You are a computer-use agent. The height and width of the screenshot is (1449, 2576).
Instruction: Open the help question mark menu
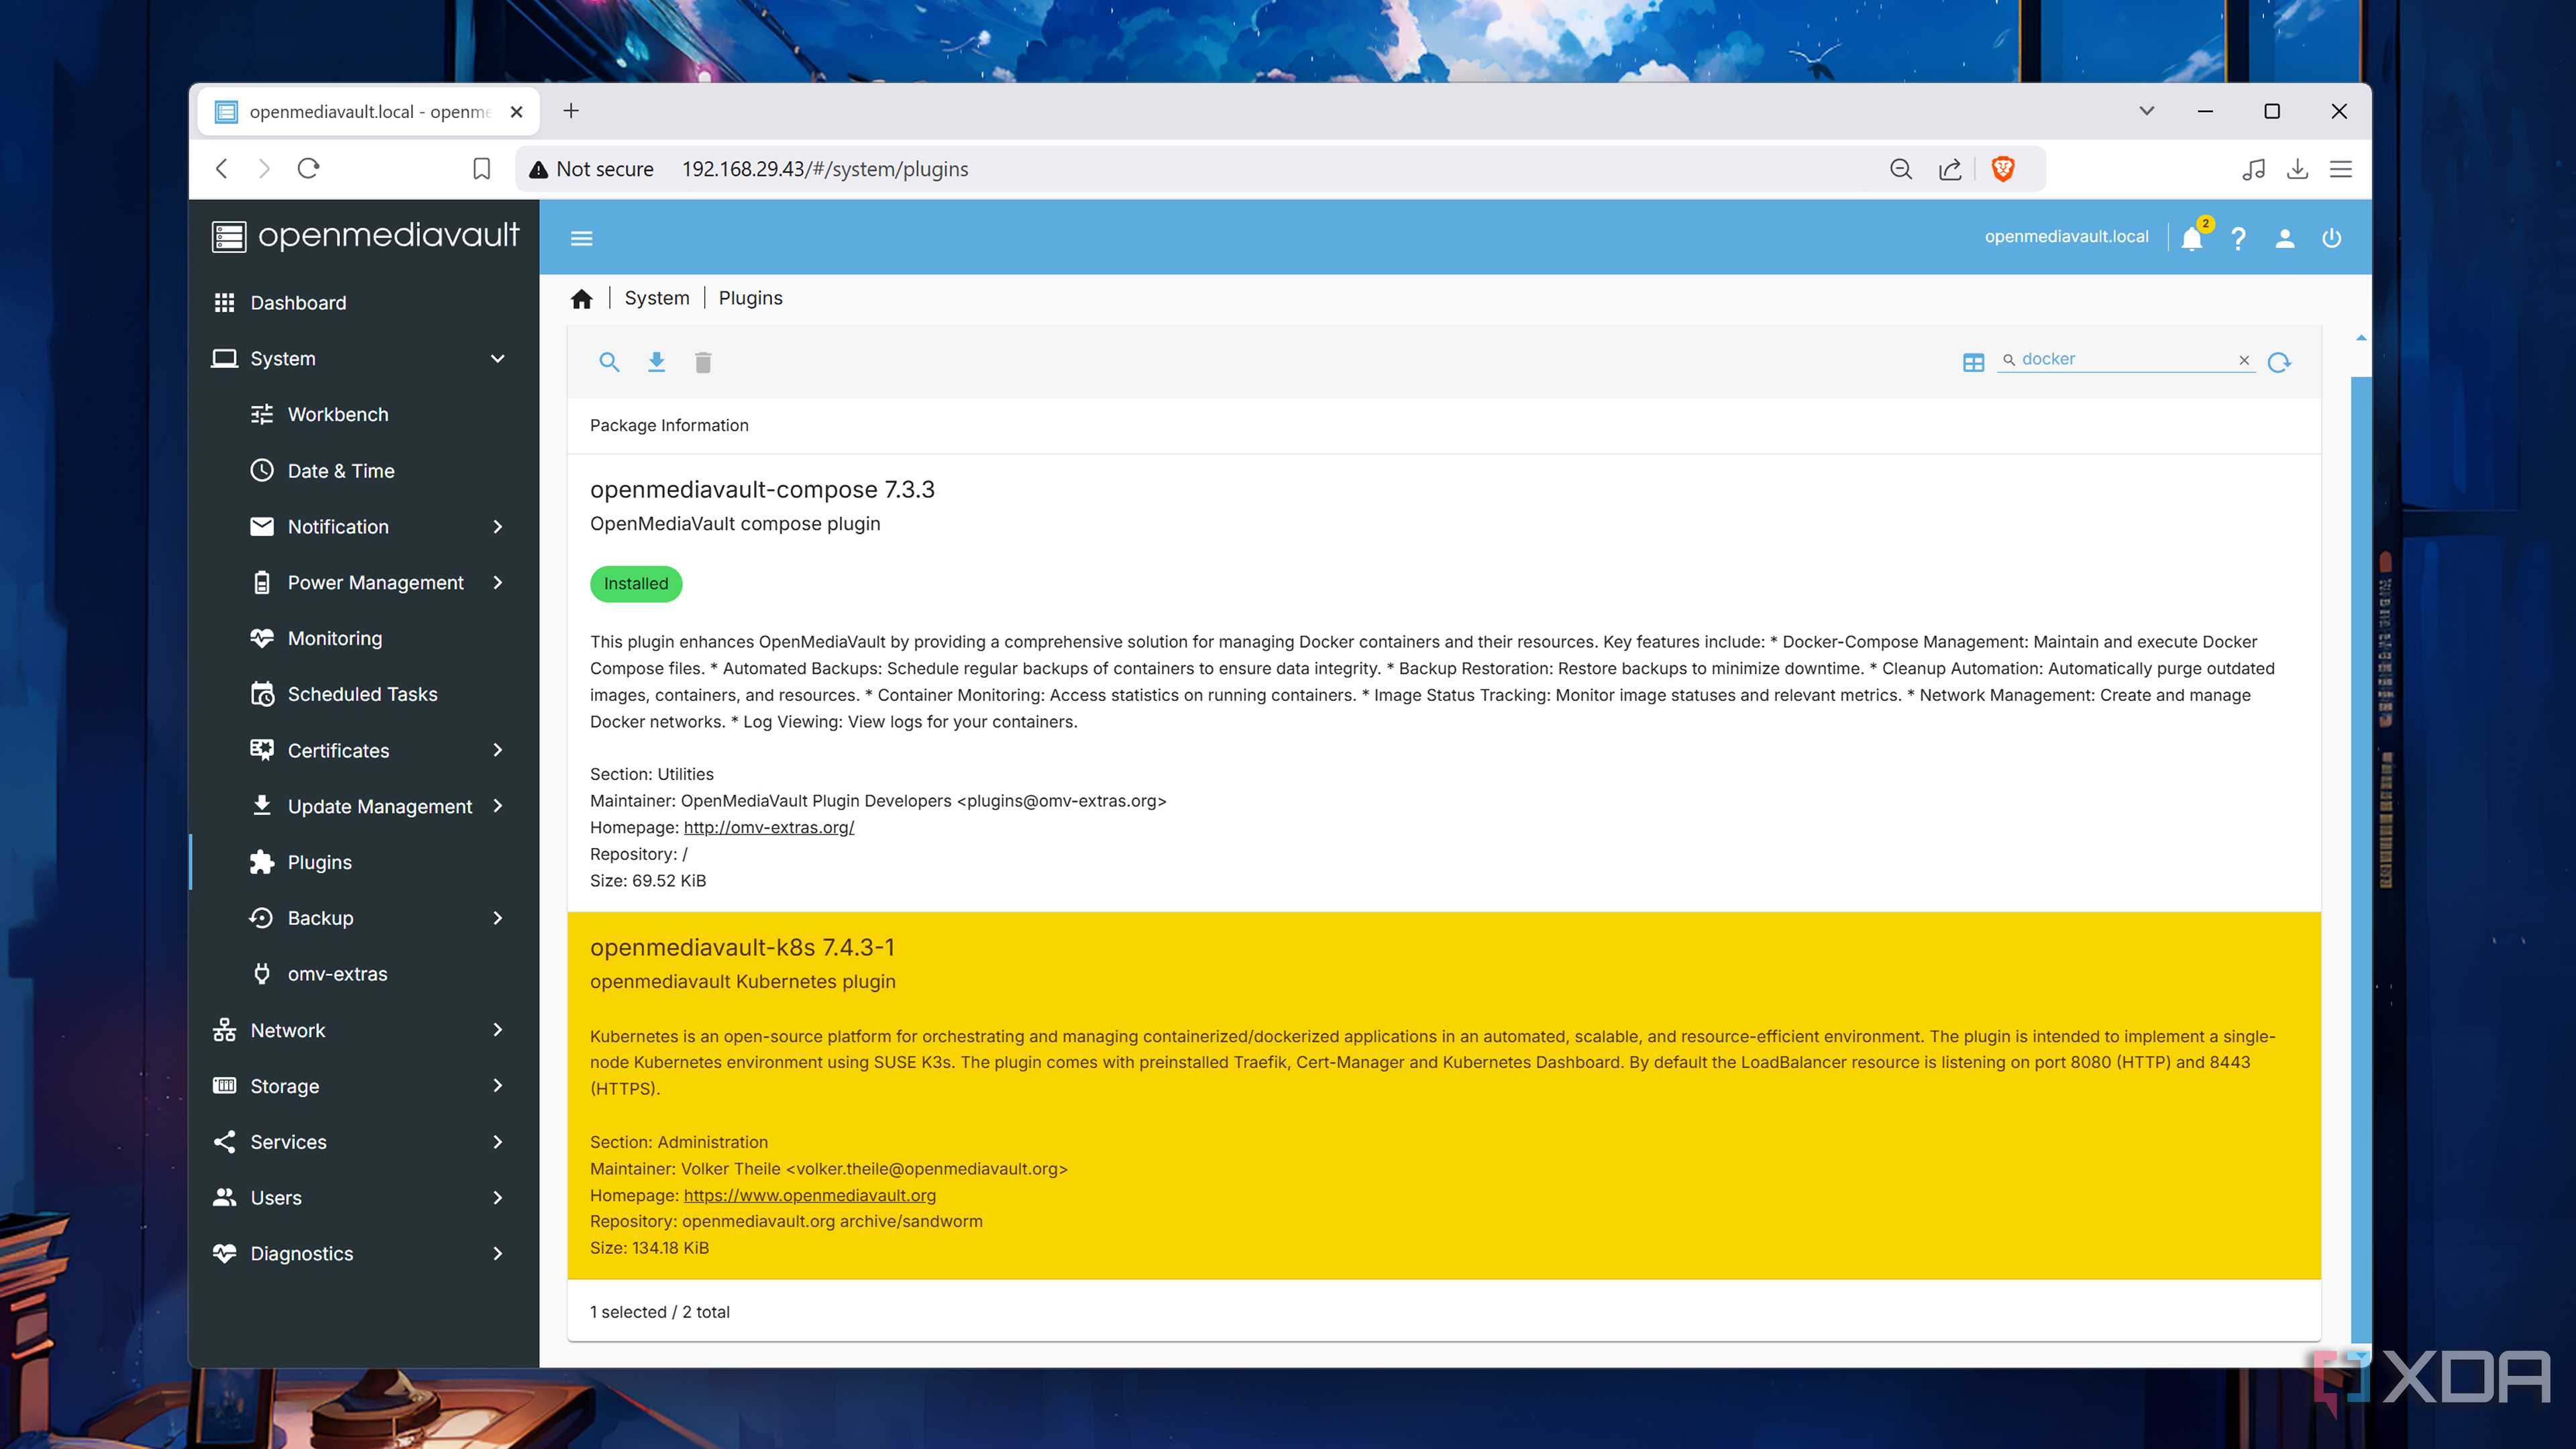click(x=2238, y=238)
